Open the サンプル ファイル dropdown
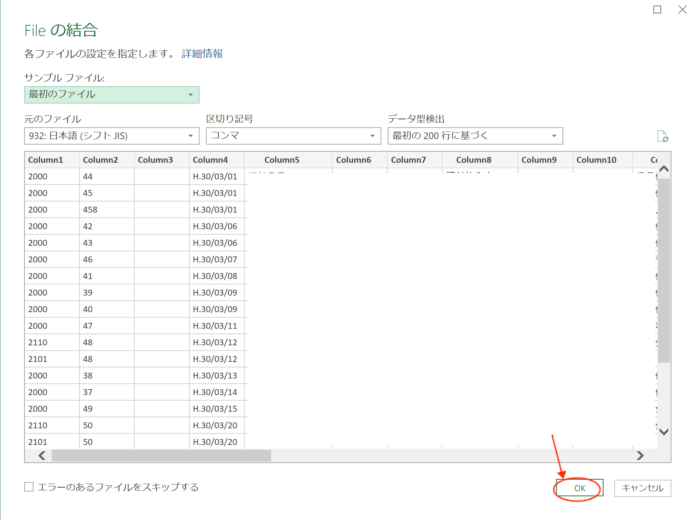The image size is (694, 520). click(x=111, y=95)
